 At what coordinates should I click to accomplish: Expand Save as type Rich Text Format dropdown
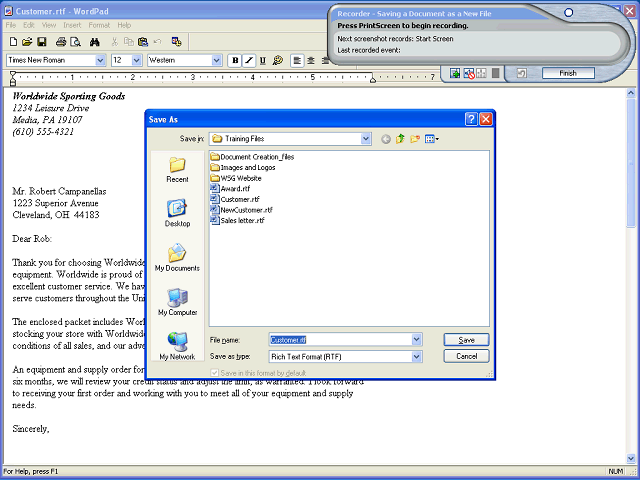pyautogui.click(x=416, y=357)
